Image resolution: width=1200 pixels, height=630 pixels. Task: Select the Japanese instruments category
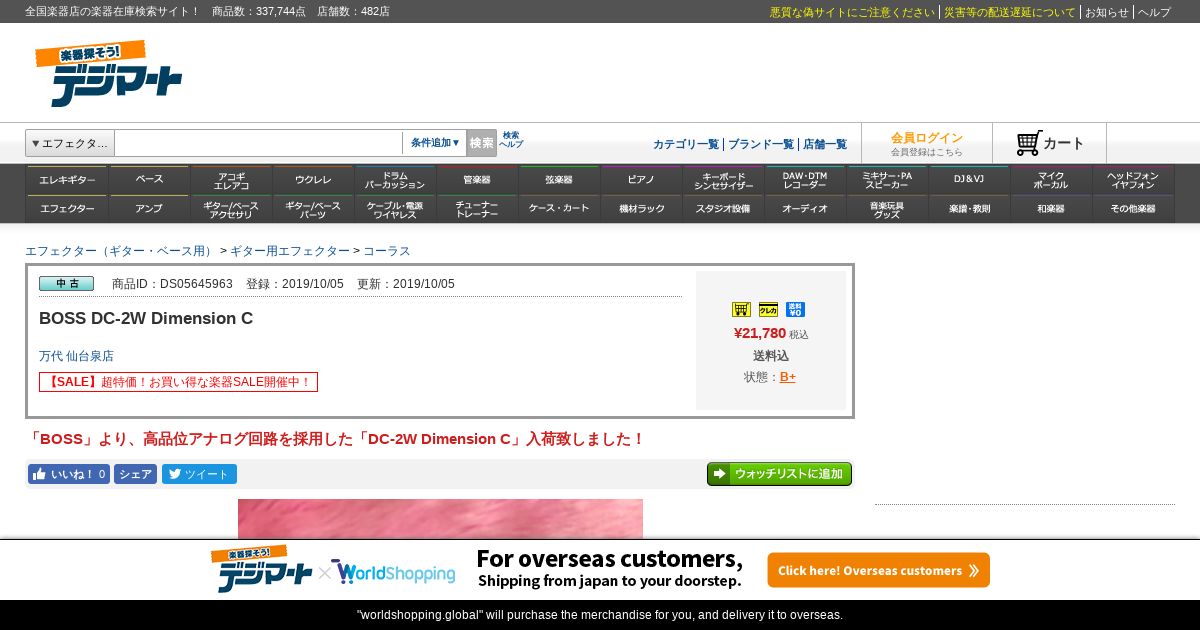point(1051,209)
